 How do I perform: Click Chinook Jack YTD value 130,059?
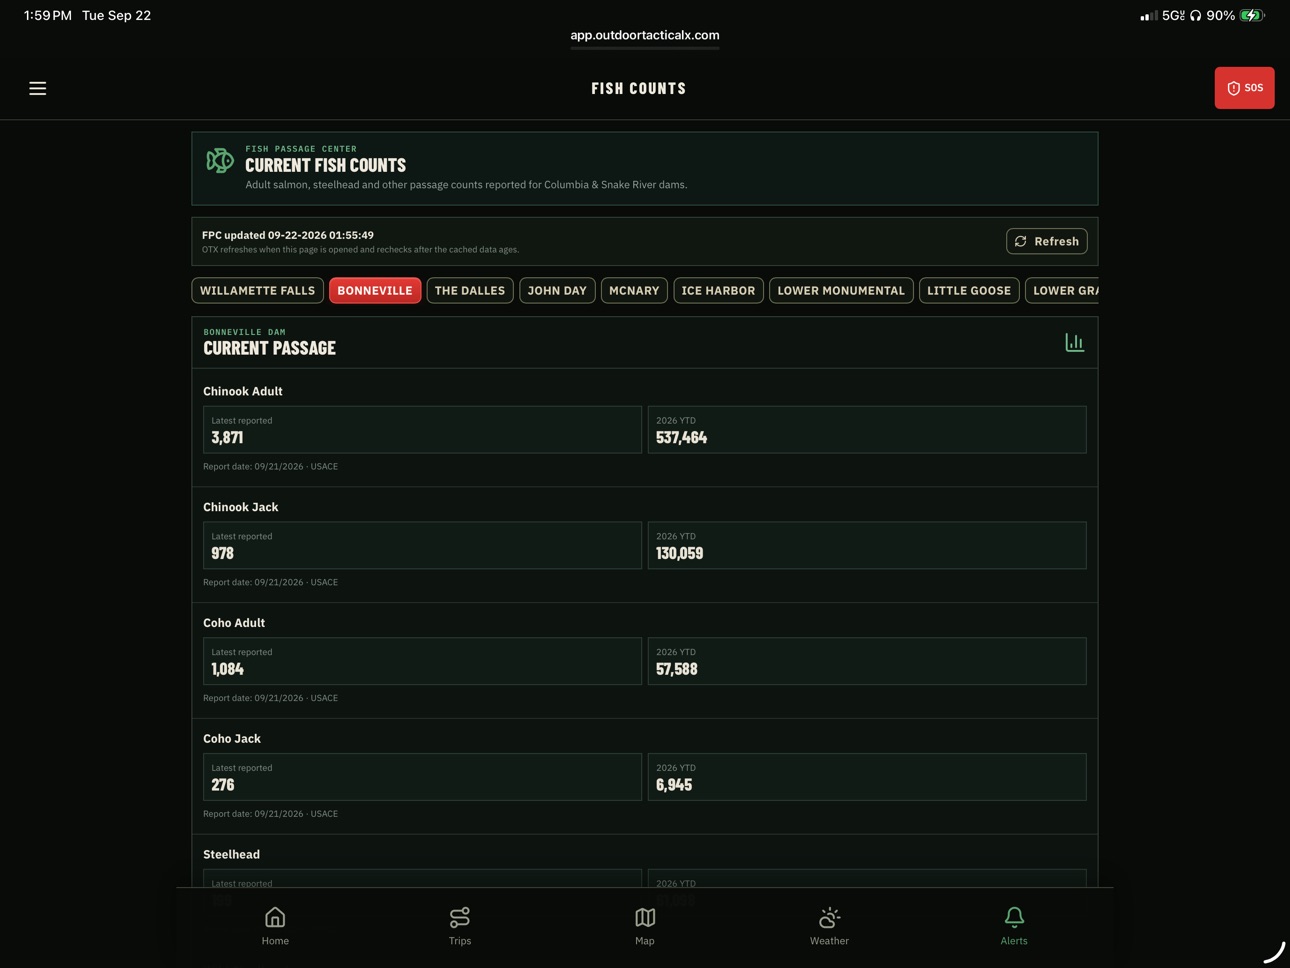679,553
